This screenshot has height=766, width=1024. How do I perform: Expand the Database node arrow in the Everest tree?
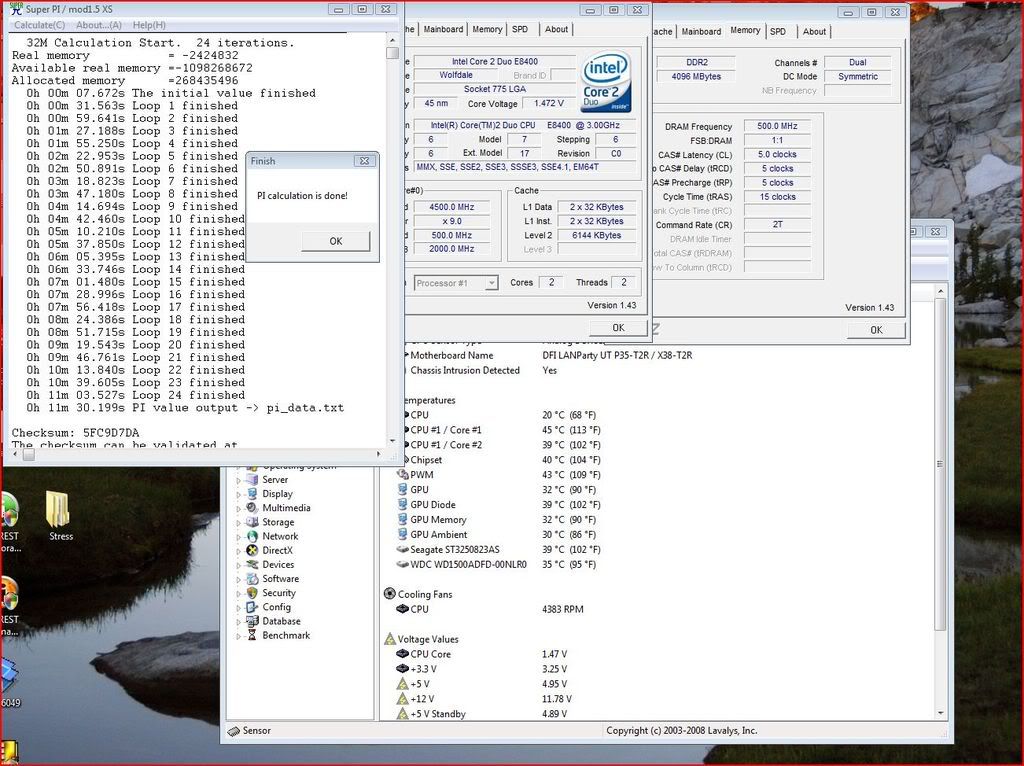(x=238, y=622)
